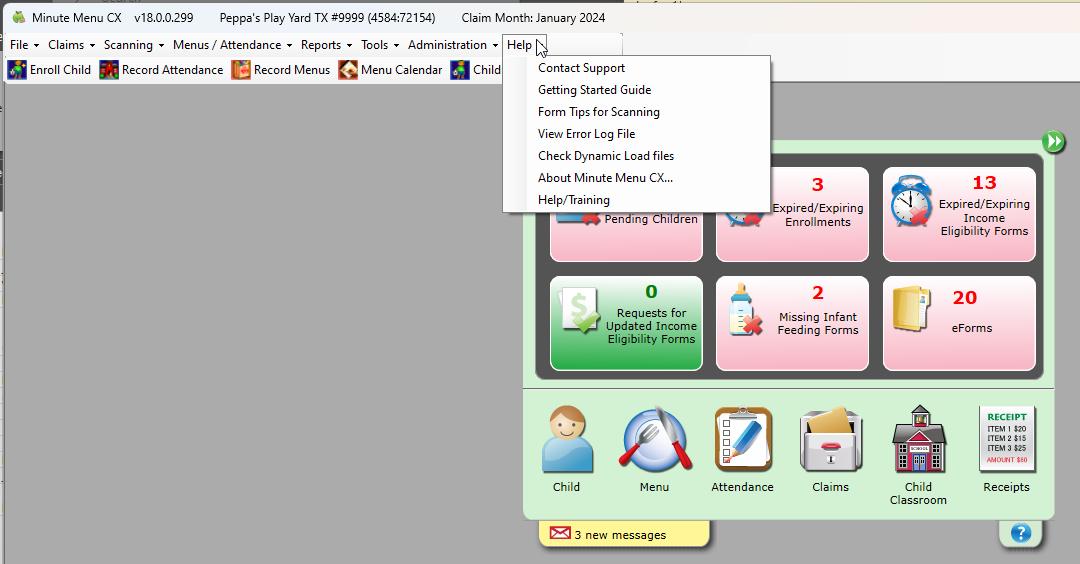The height and width of the screenshot is (564, 1080).
Task: Click the Record Attendance toolbar icon
Action: [109, 70]
